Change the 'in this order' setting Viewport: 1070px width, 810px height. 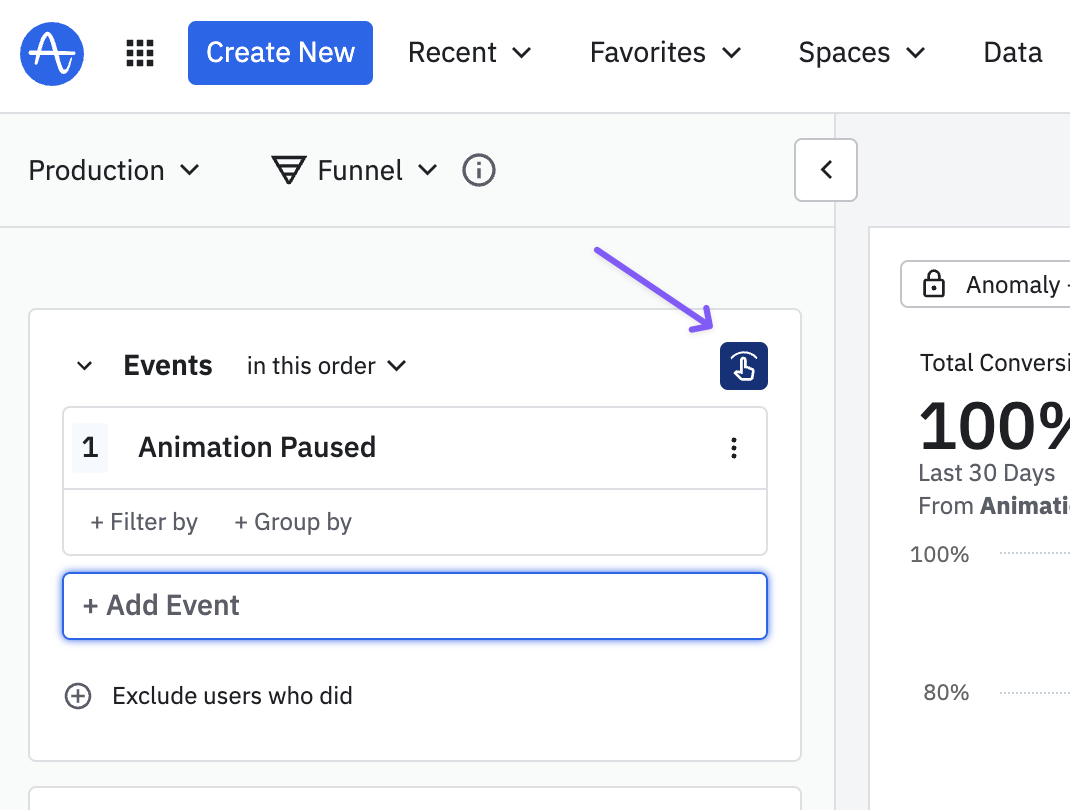(x=326, y=366)
